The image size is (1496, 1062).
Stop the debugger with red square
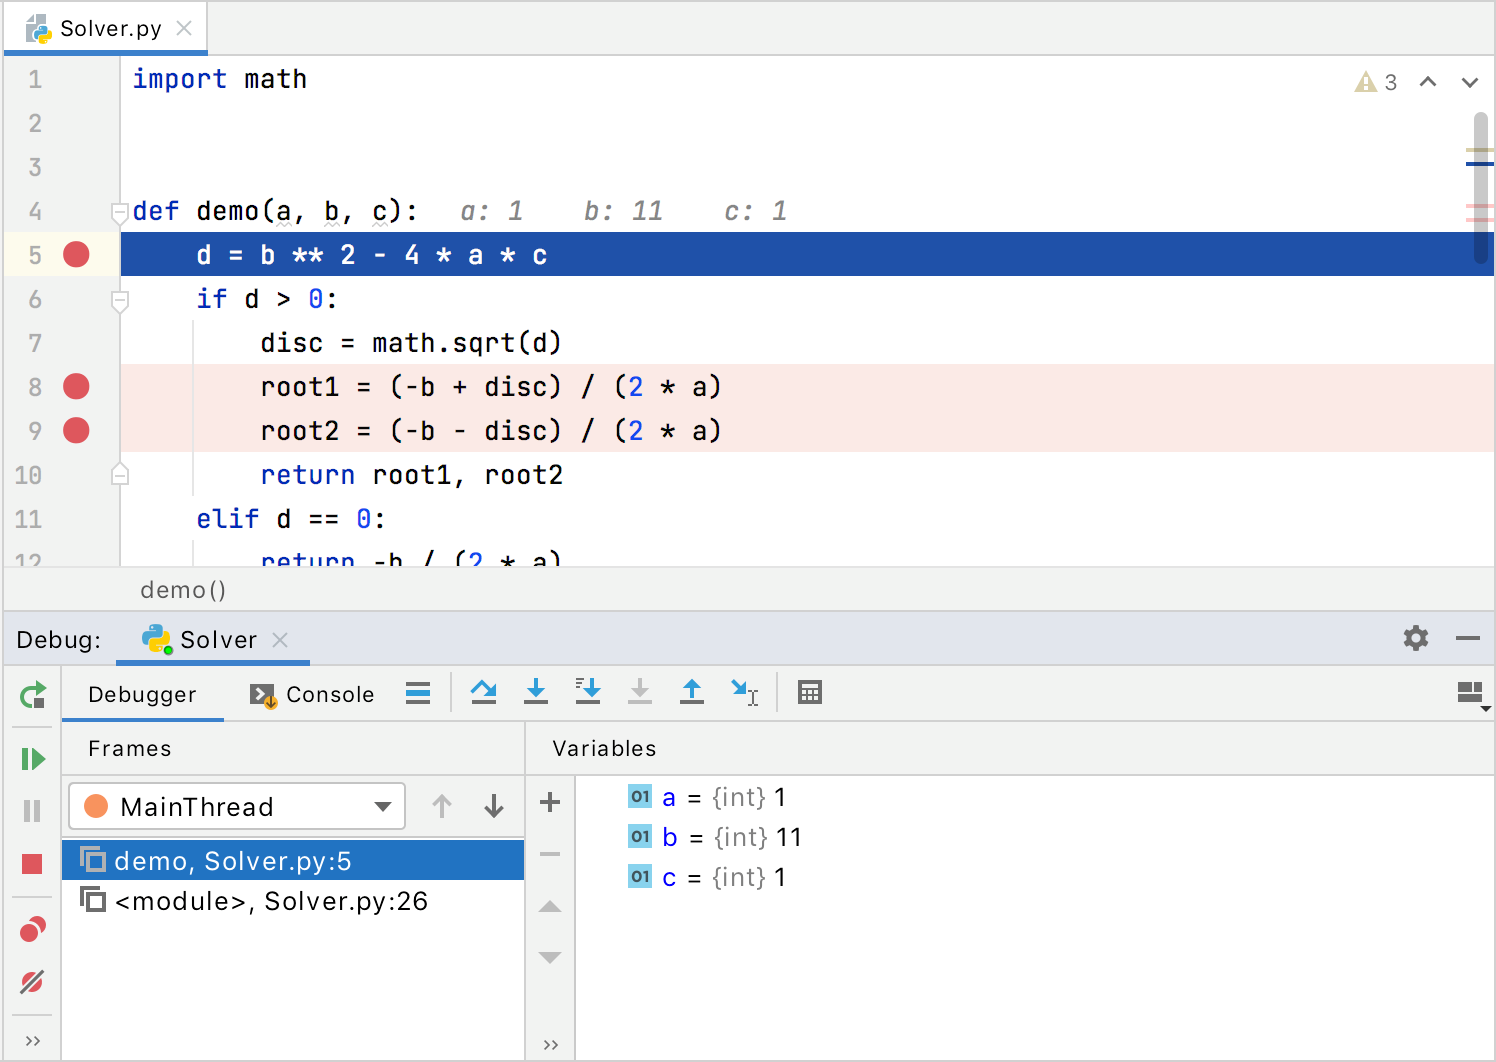[33, 862]
